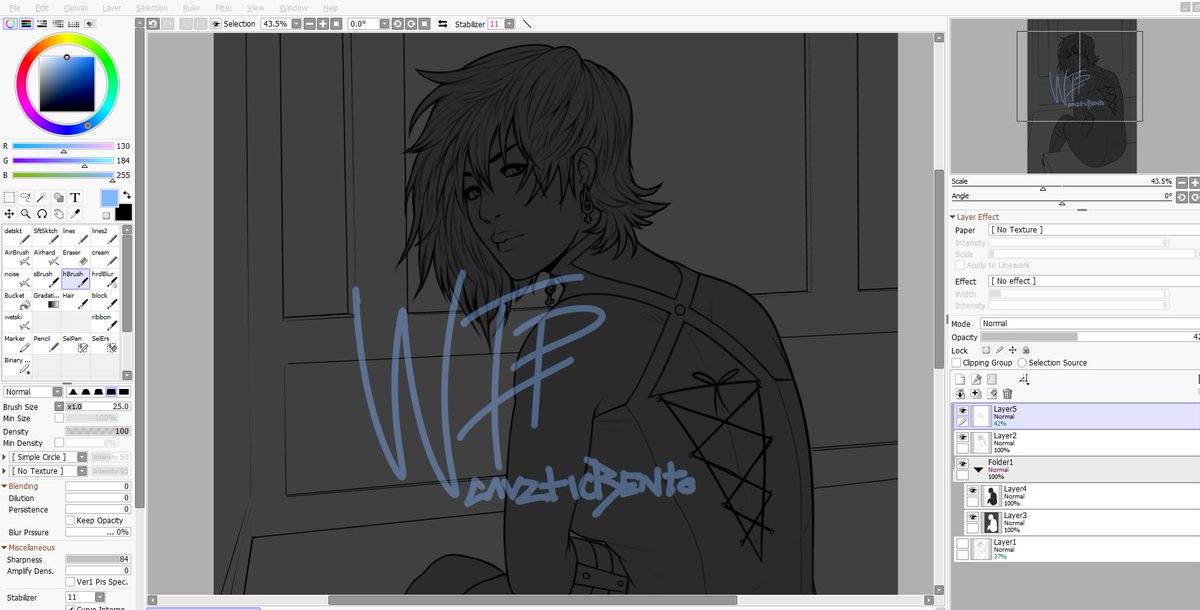Screen dimensions: 1200x610
Task: Toggle selection visibility eye in toolbar
Action: [x=216, y=23]
